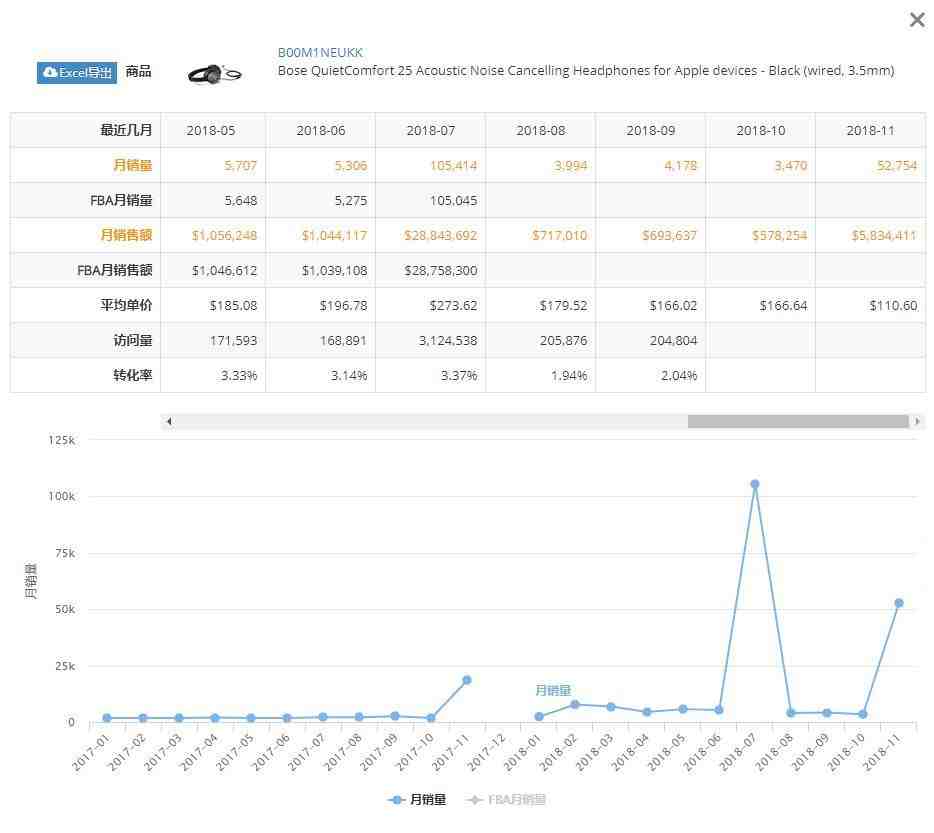Click the 2017-11 chart data point
The height and width of the screenshot is (833, 934).
[467, 680]
